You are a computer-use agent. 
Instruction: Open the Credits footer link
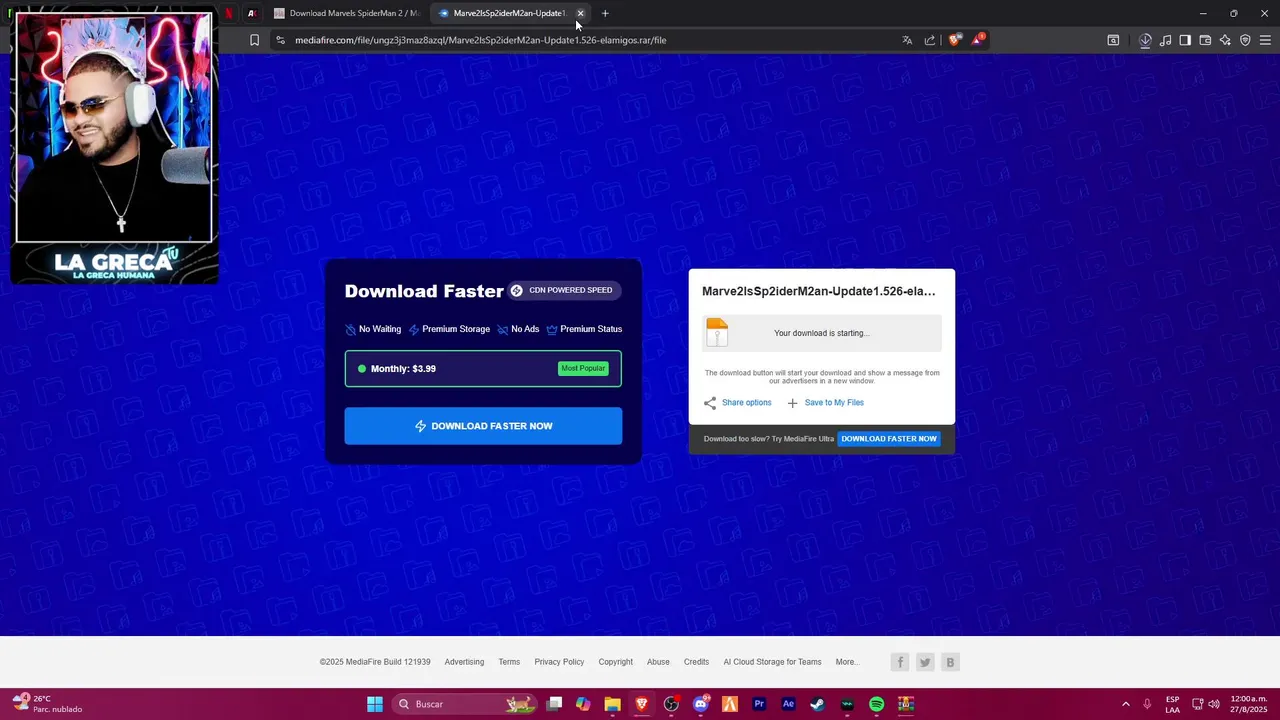pyautogui.click(x=696, y=662)
